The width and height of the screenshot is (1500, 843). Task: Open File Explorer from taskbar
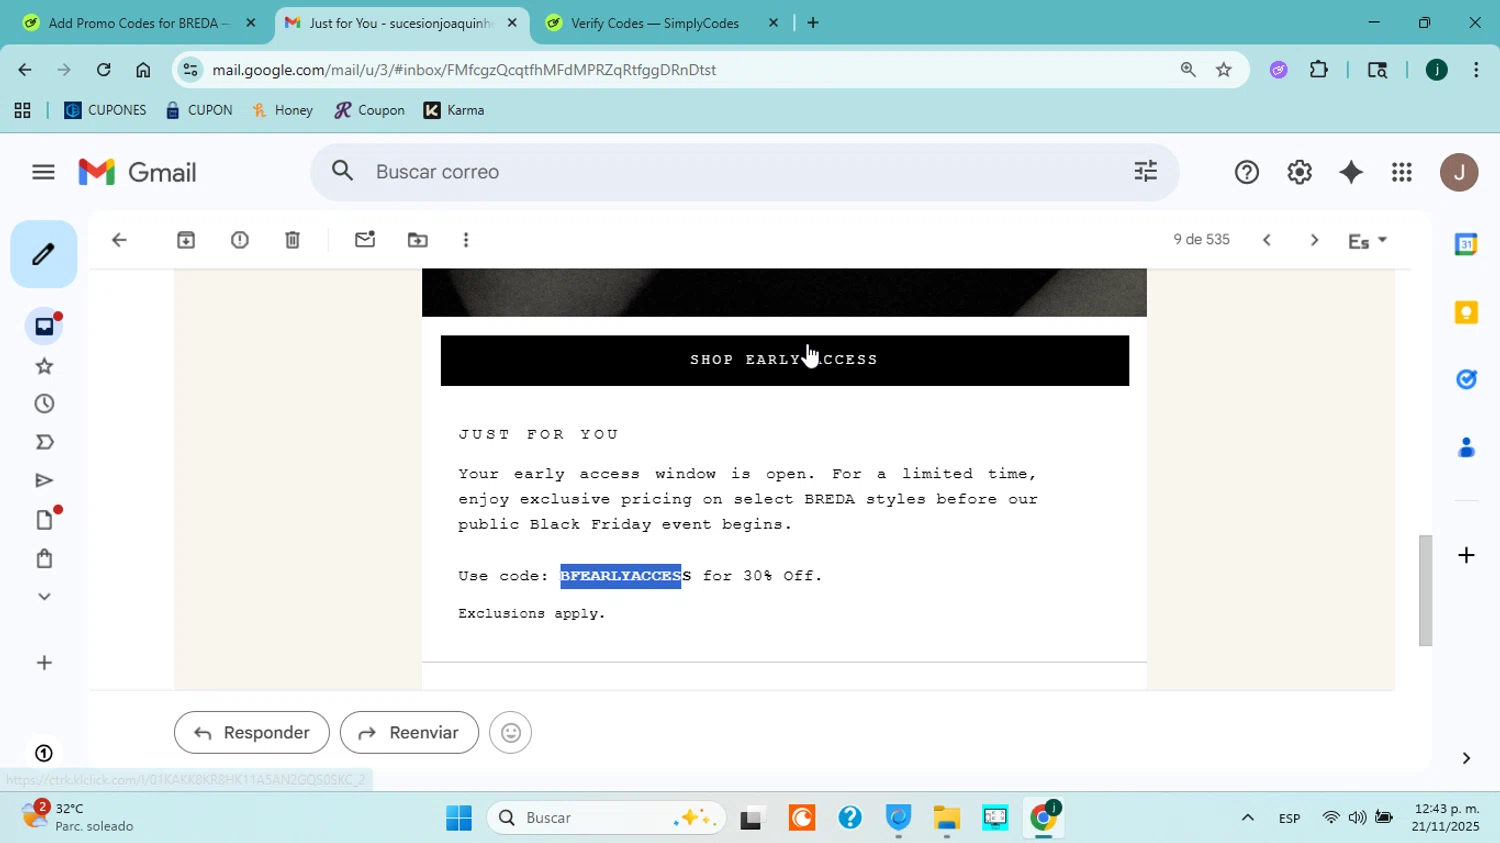[x=946, y=818]
